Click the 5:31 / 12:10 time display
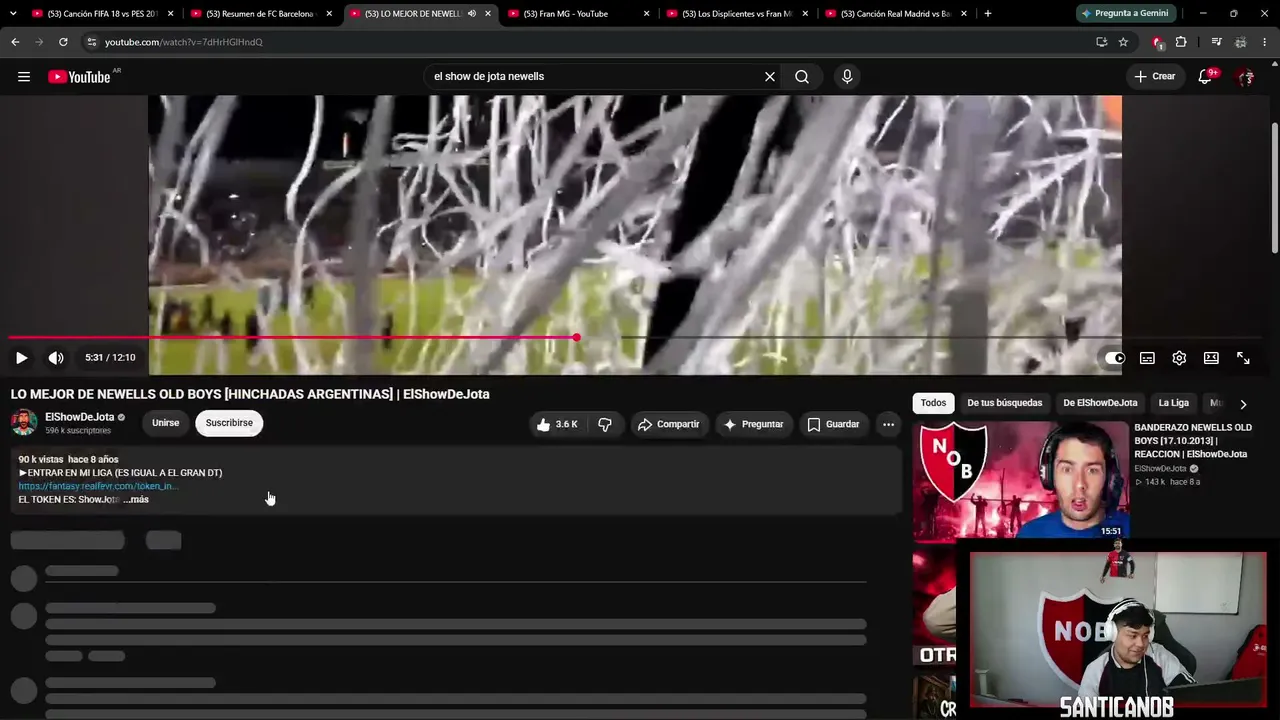This screenshot has height=720, width=1280. coord(110,358)
